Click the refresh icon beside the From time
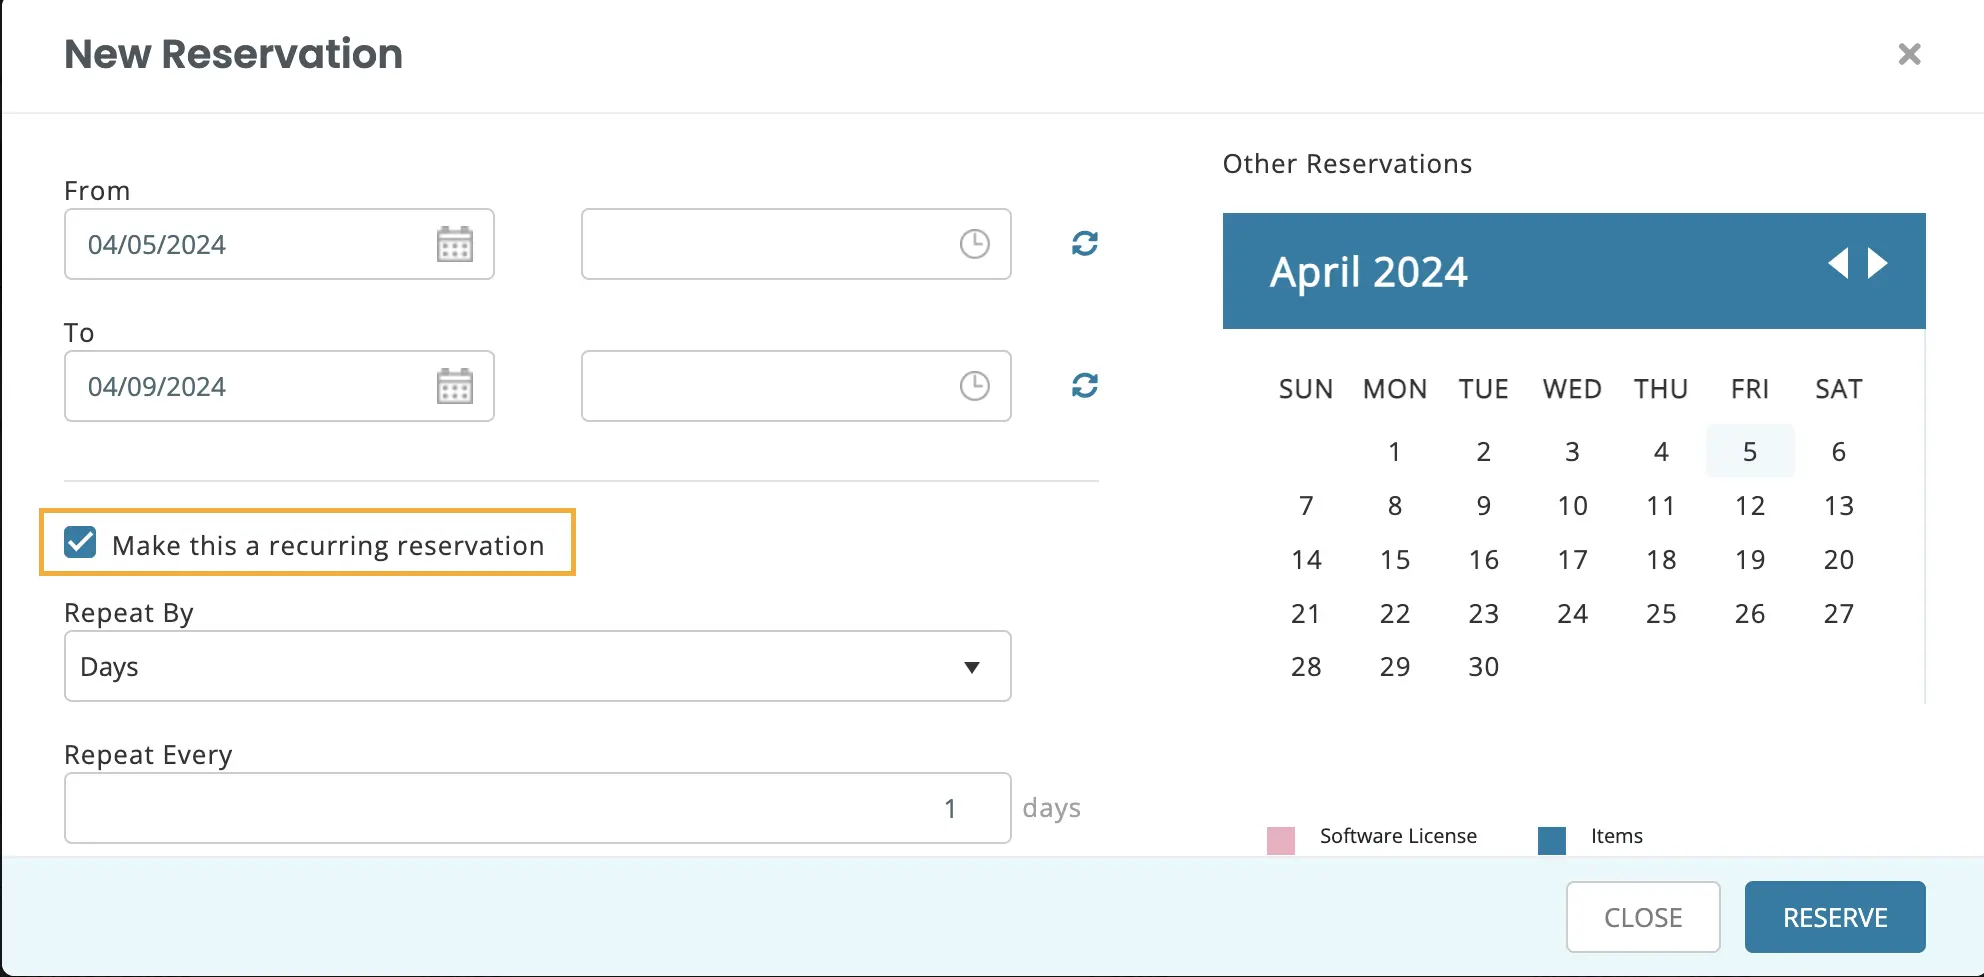 tap(1084, 244)
